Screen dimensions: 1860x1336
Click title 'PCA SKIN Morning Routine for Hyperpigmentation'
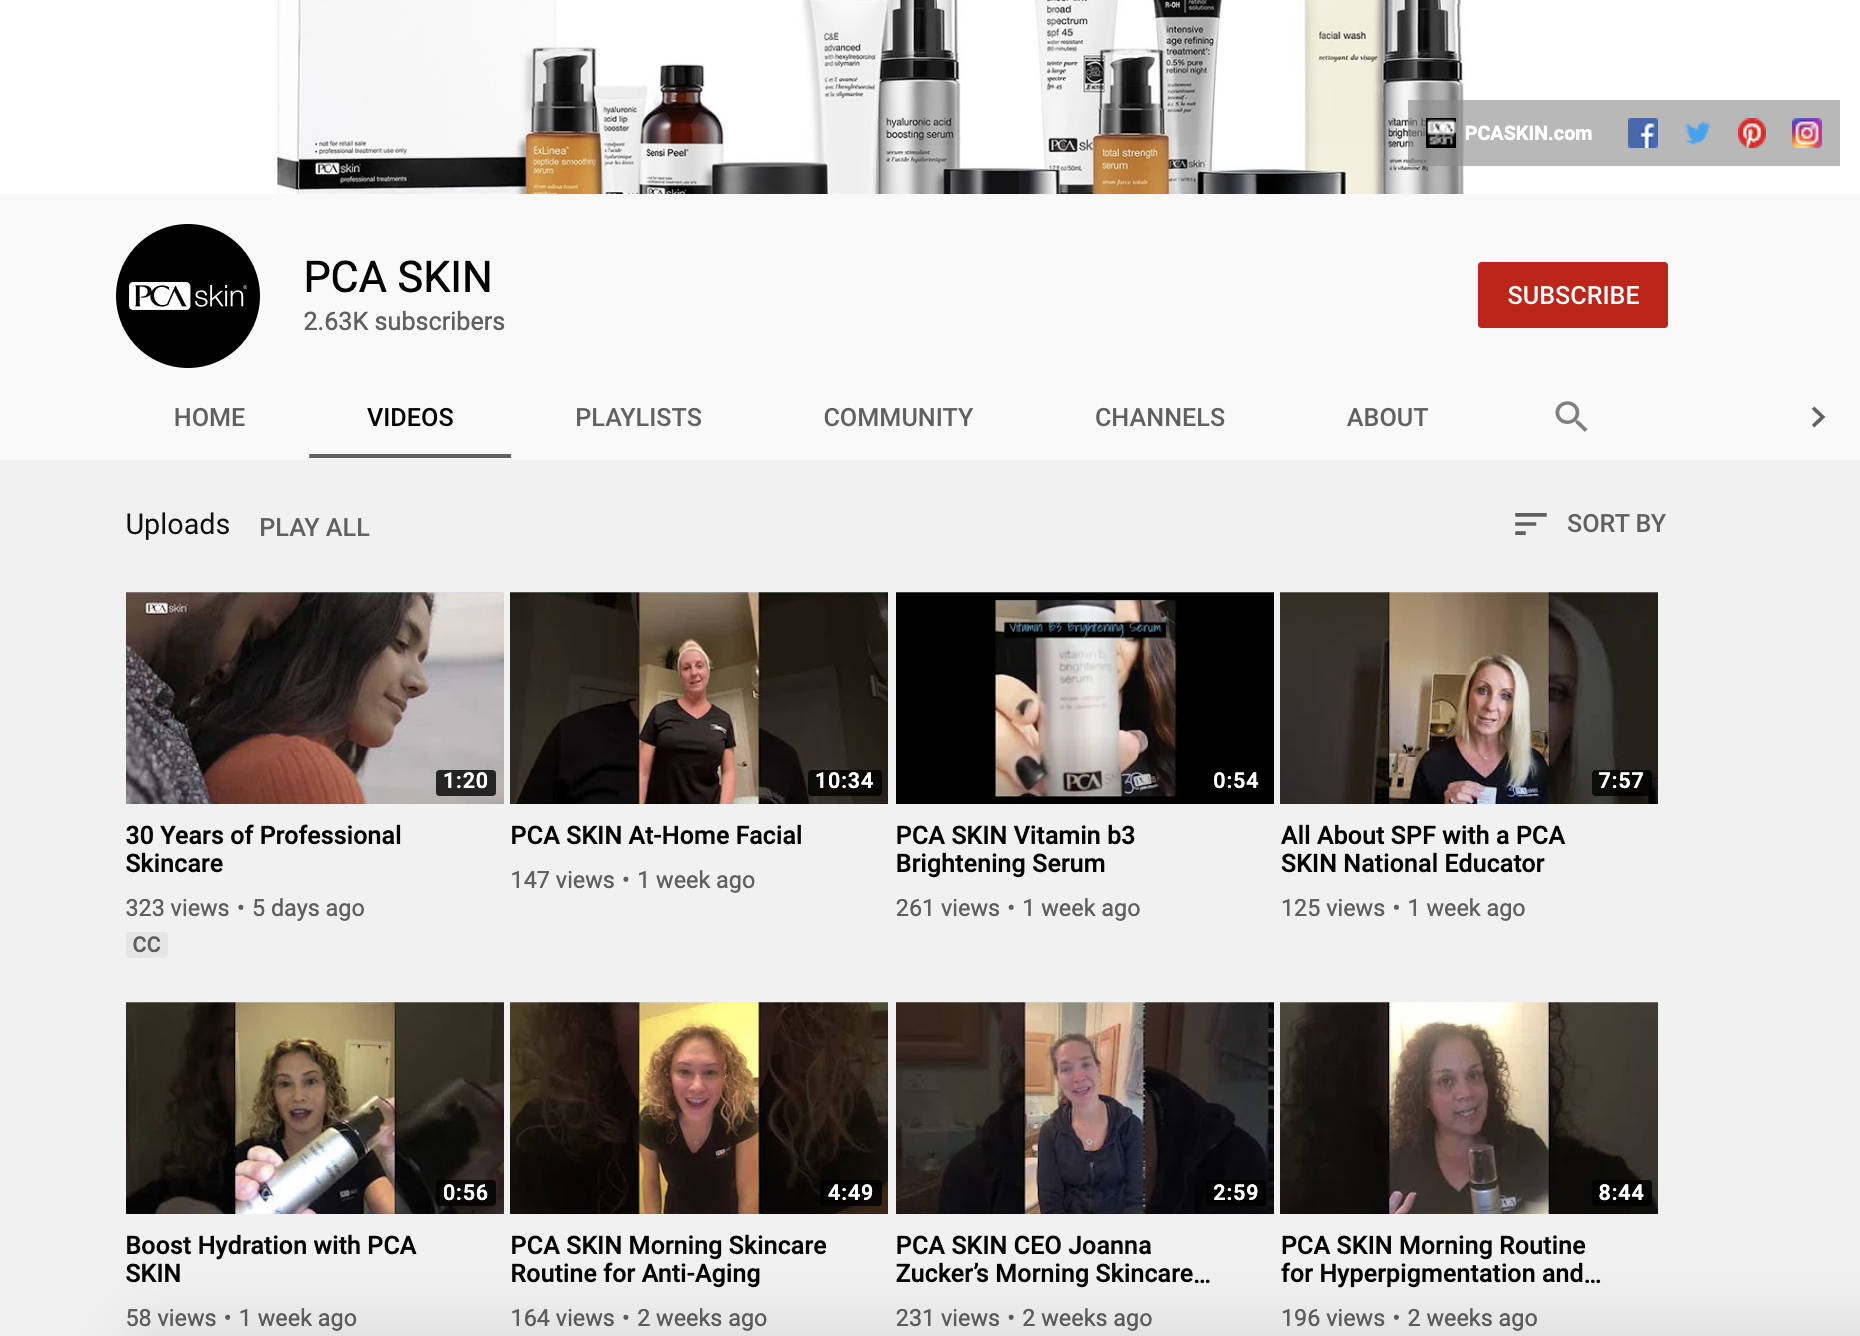(1441, 1259)
